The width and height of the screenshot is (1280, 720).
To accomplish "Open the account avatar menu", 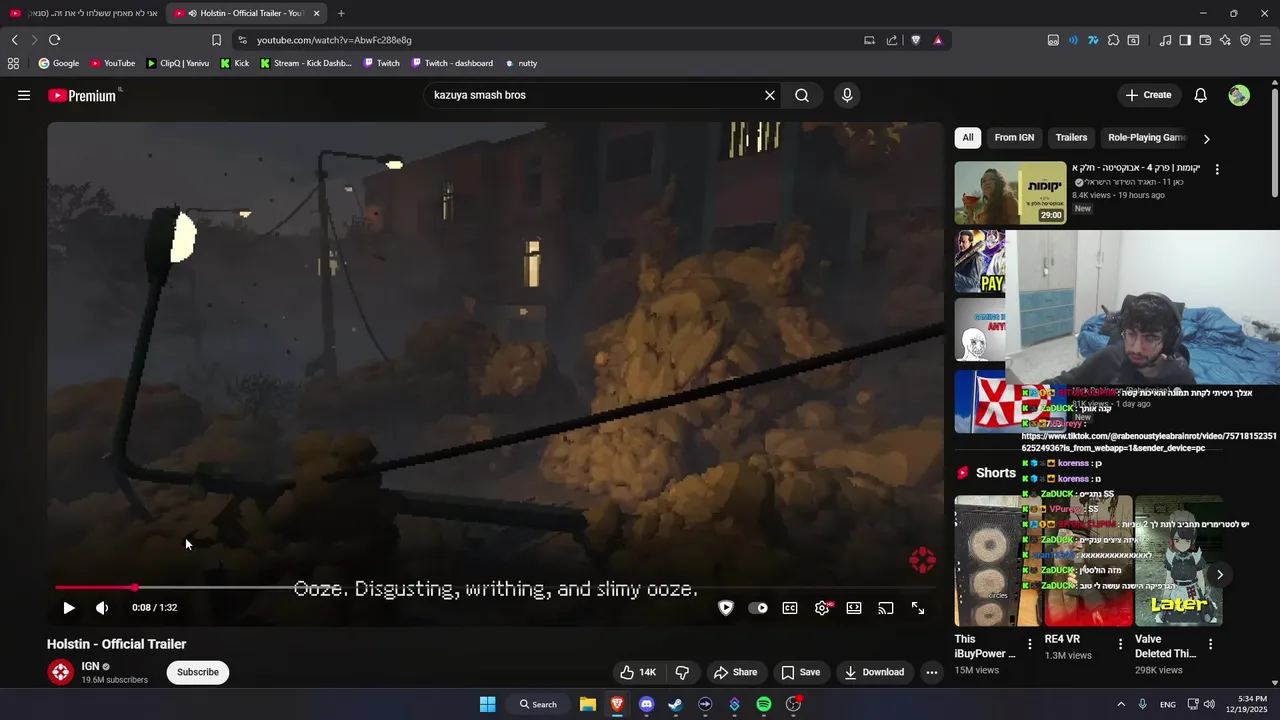I will tap(1239, 95).
